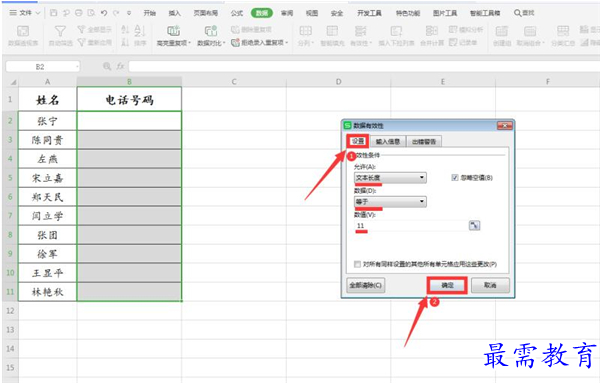Click the 电话号码 header cell
The image size is (605, 387).
coord(129,100)
